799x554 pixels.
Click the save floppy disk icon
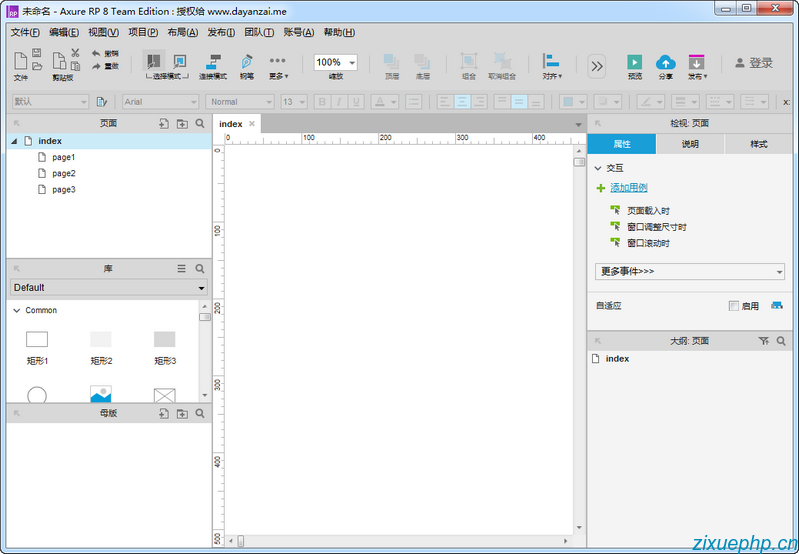(37, 52)
